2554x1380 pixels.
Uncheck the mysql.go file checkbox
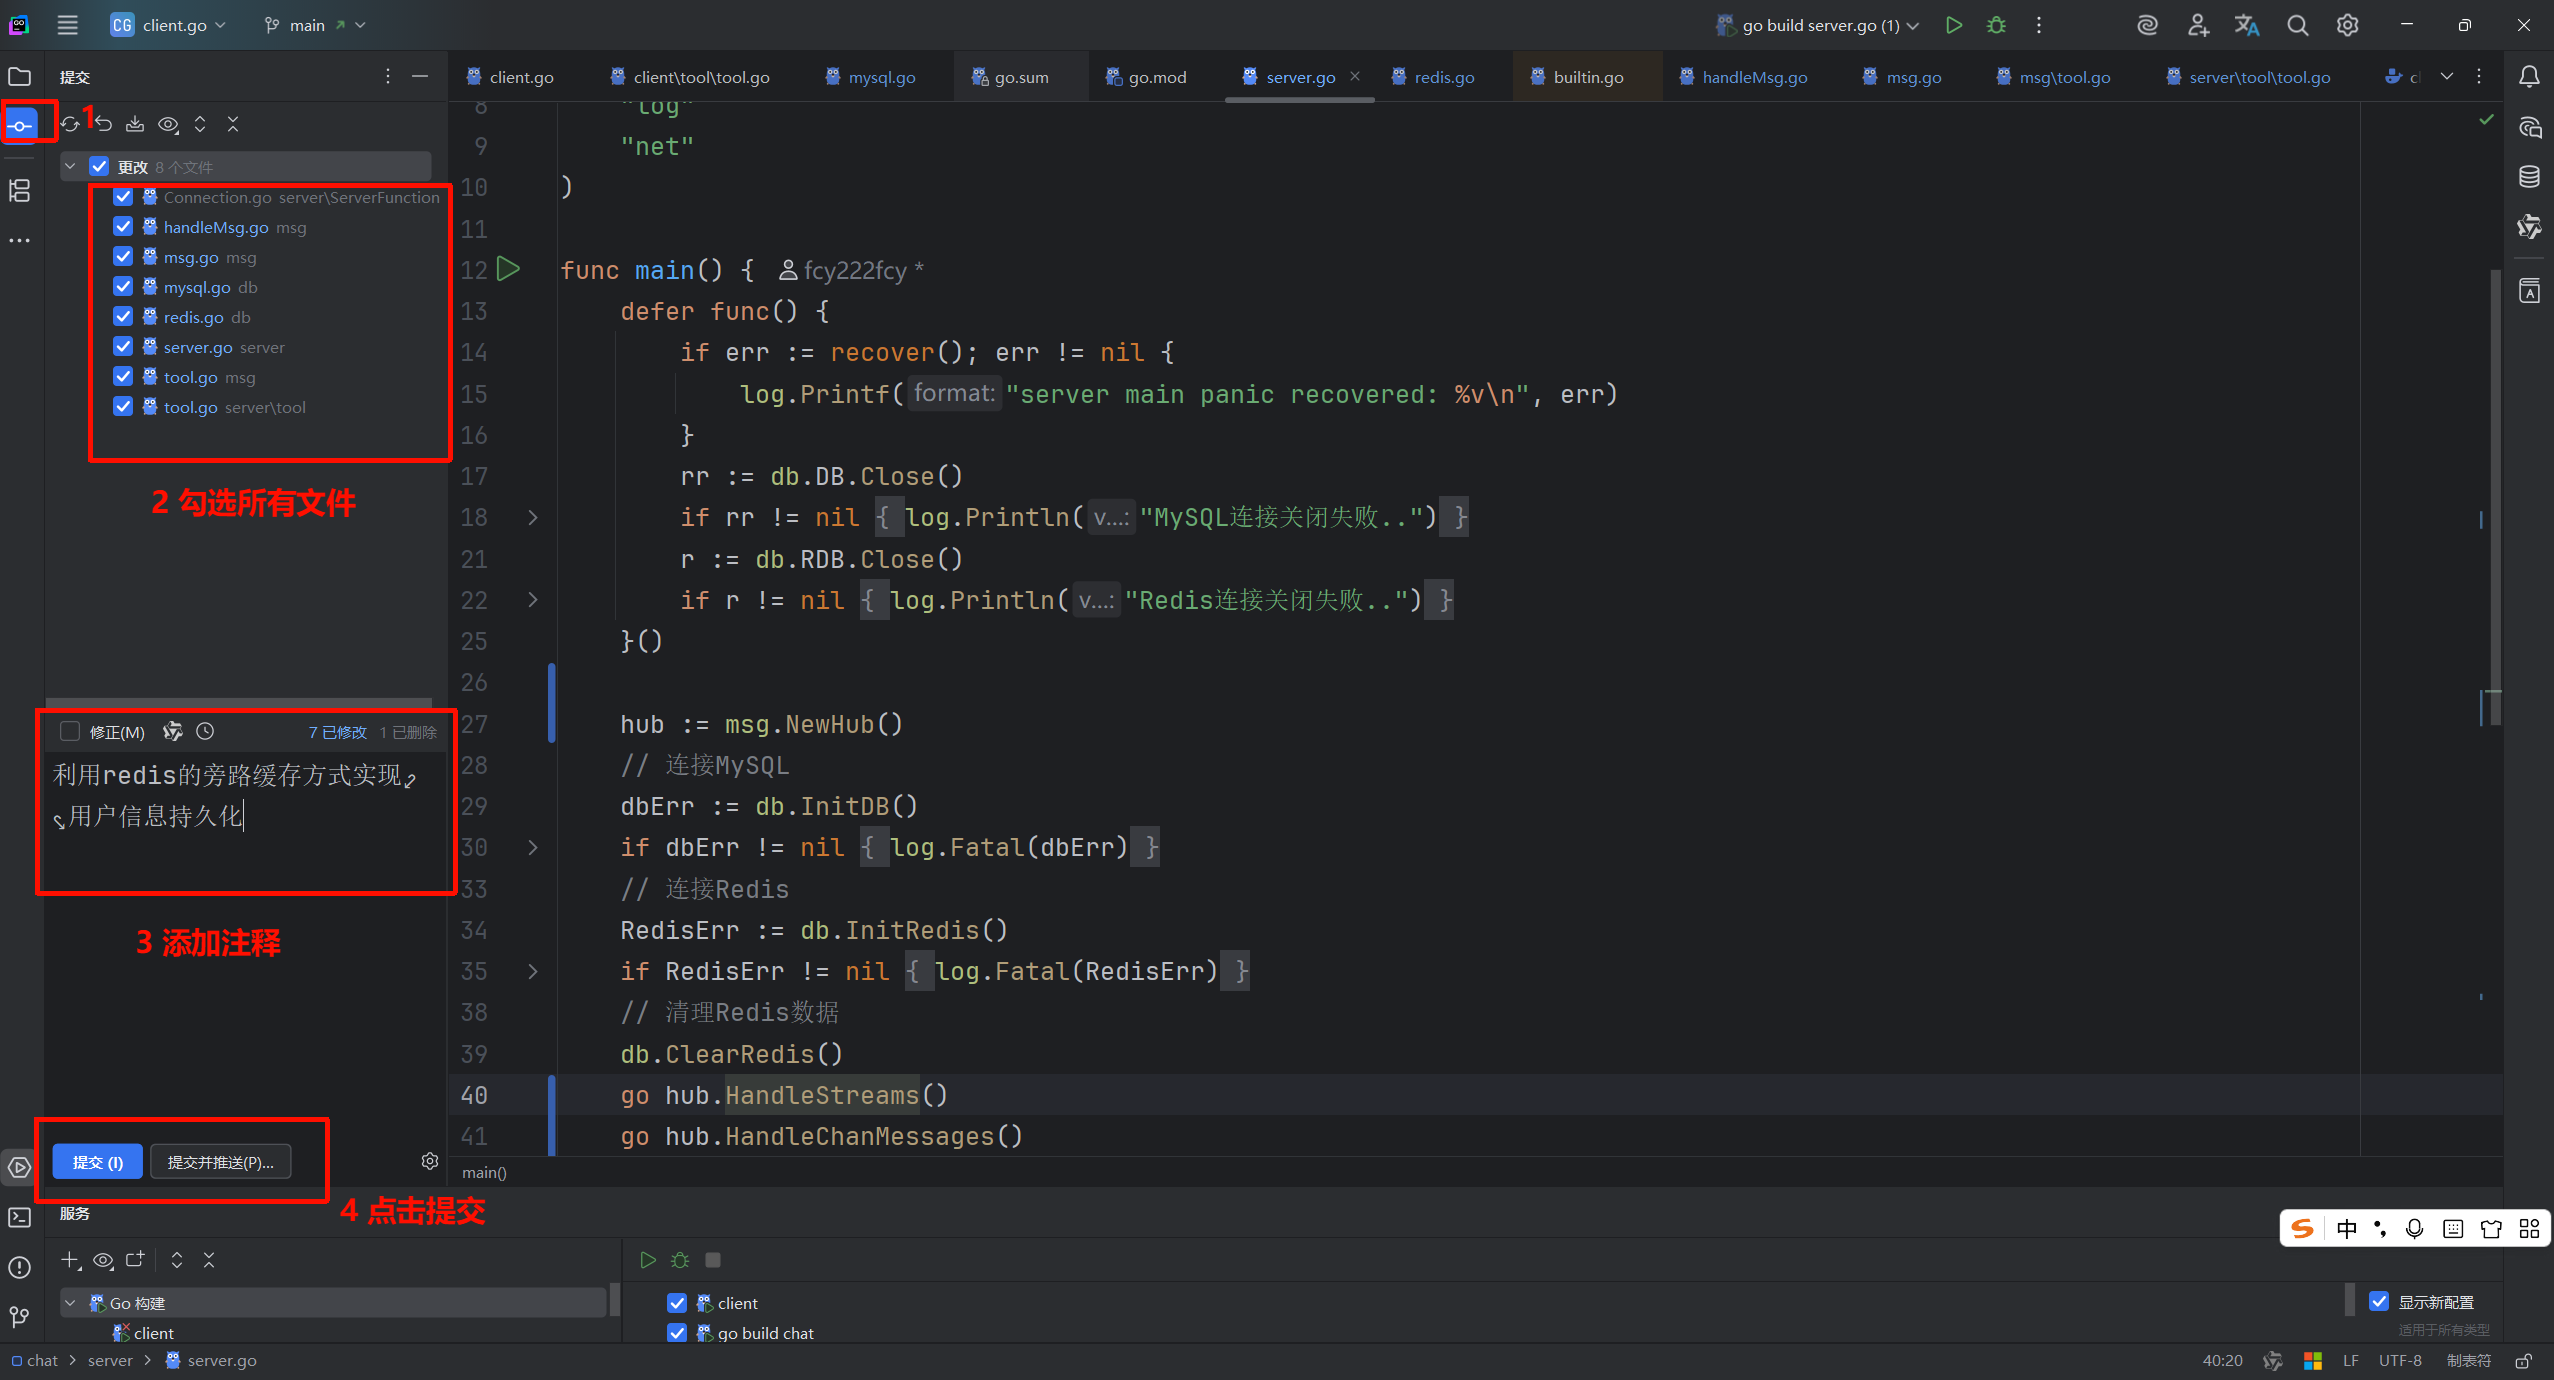coord(123,287)
